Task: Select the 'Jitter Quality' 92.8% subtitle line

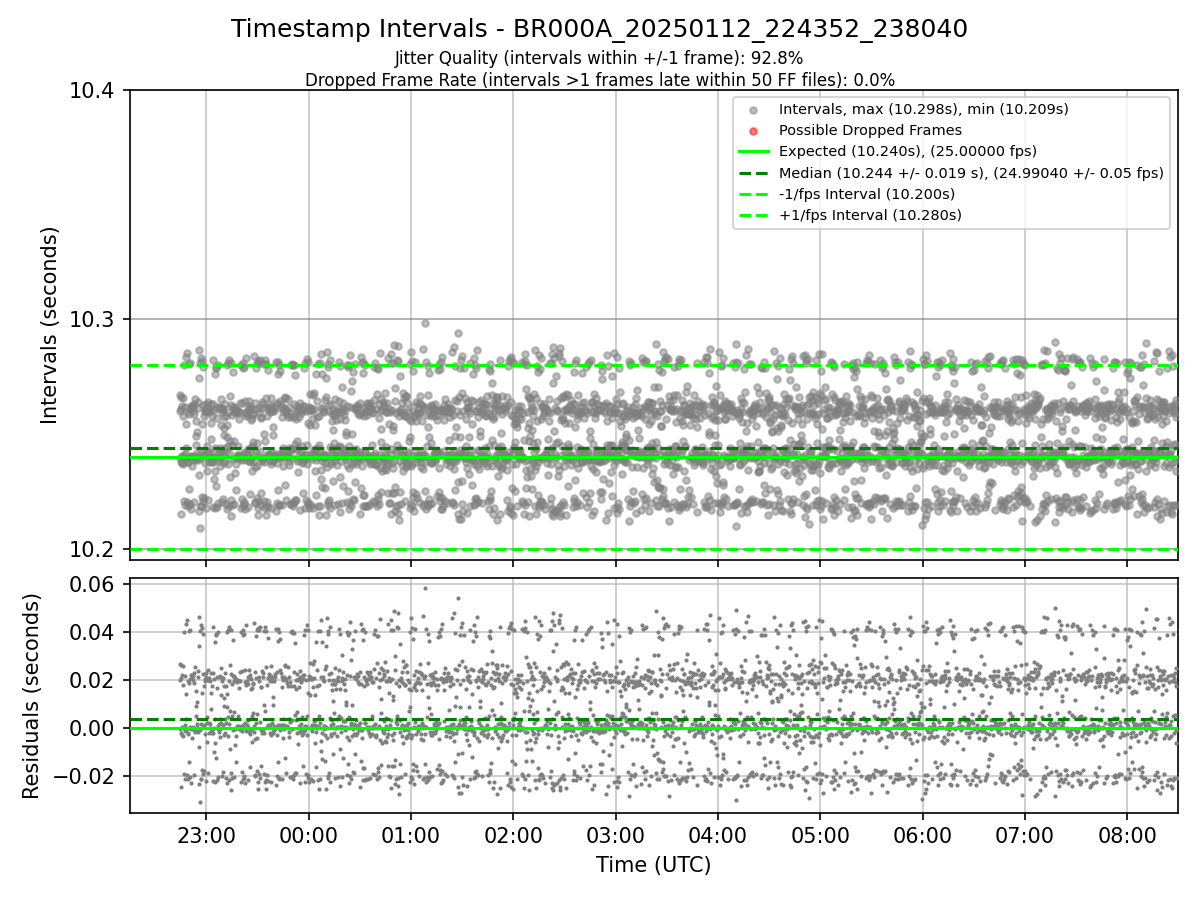Action: pos(599,58)
